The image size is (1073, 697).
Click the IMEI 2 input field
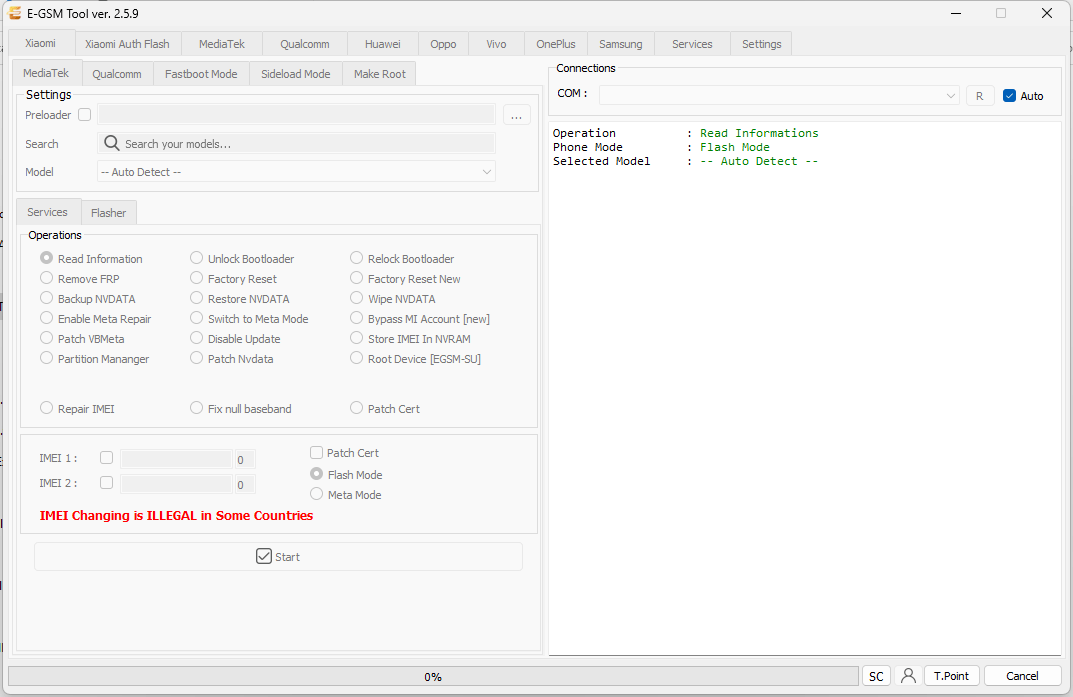click(x=176, y=484)
